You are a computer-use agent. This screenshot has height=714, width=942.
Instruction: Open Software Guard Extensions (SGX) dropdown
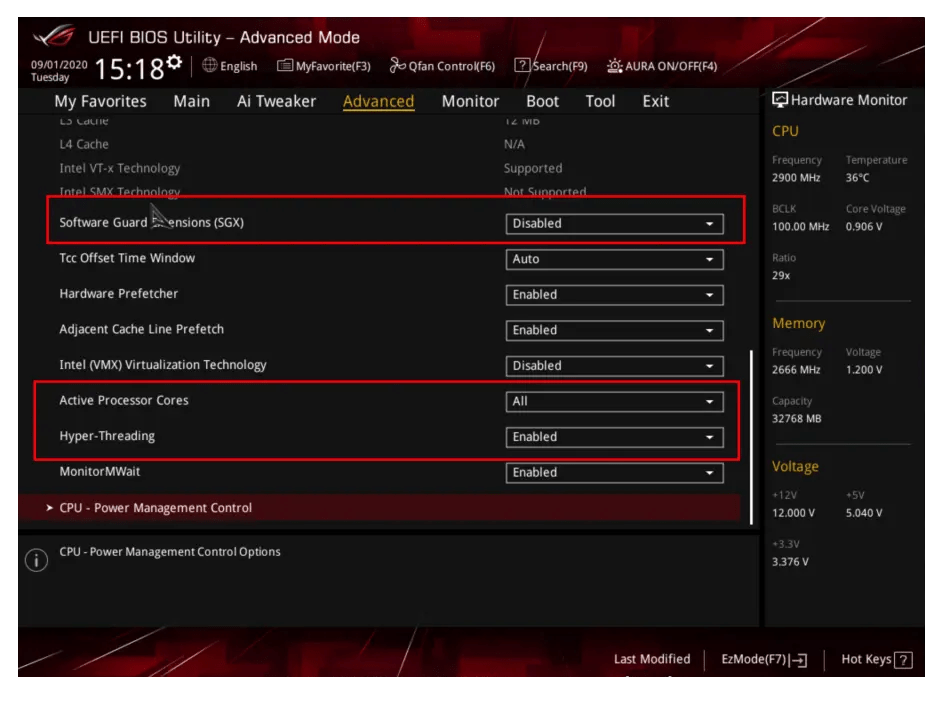coord(614,224)
